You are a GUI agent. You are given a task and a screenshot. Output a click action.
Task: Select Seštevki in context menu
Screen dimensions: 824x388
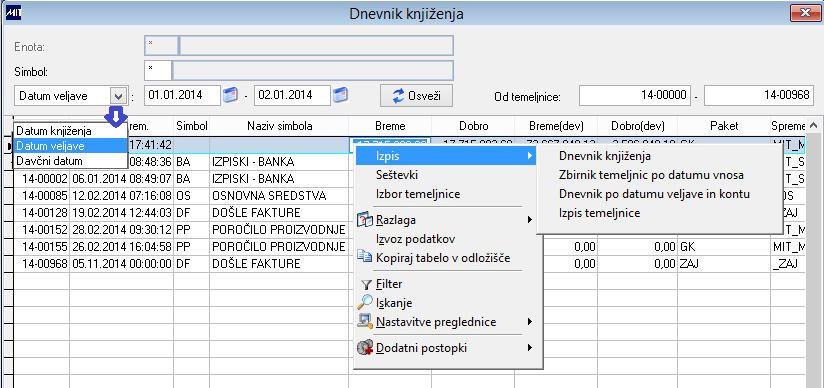pos(446,175)
